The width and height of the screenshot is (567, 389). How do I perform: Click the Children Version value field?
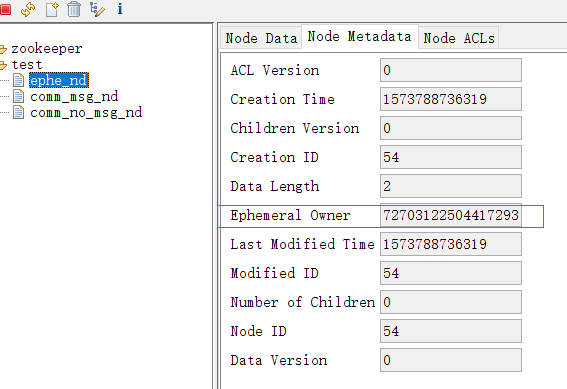coord(451,128)
